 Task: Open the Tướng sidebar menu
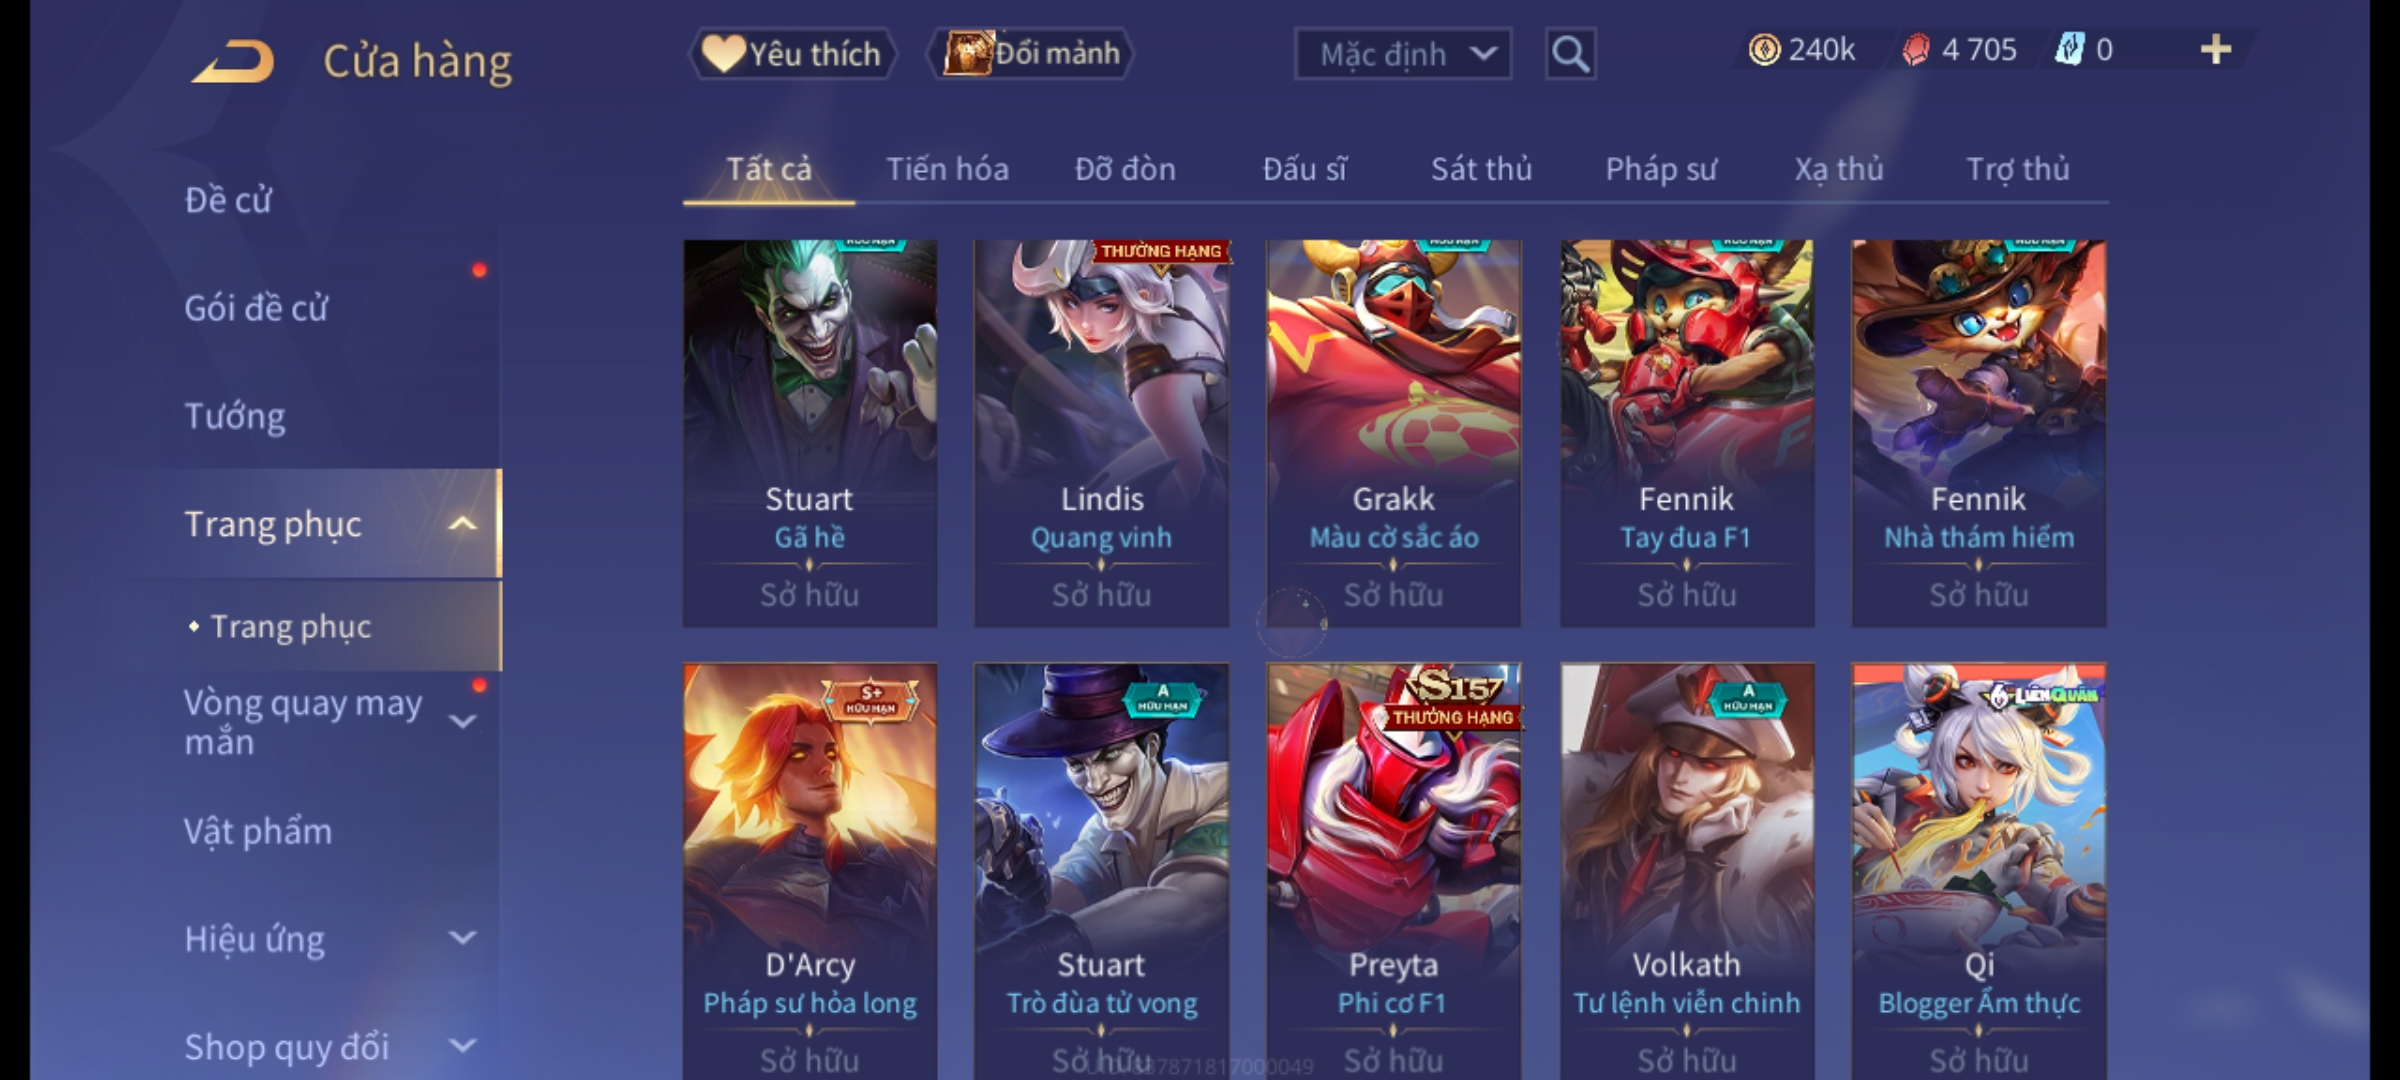pyautogui.click(x=235, y=416)
